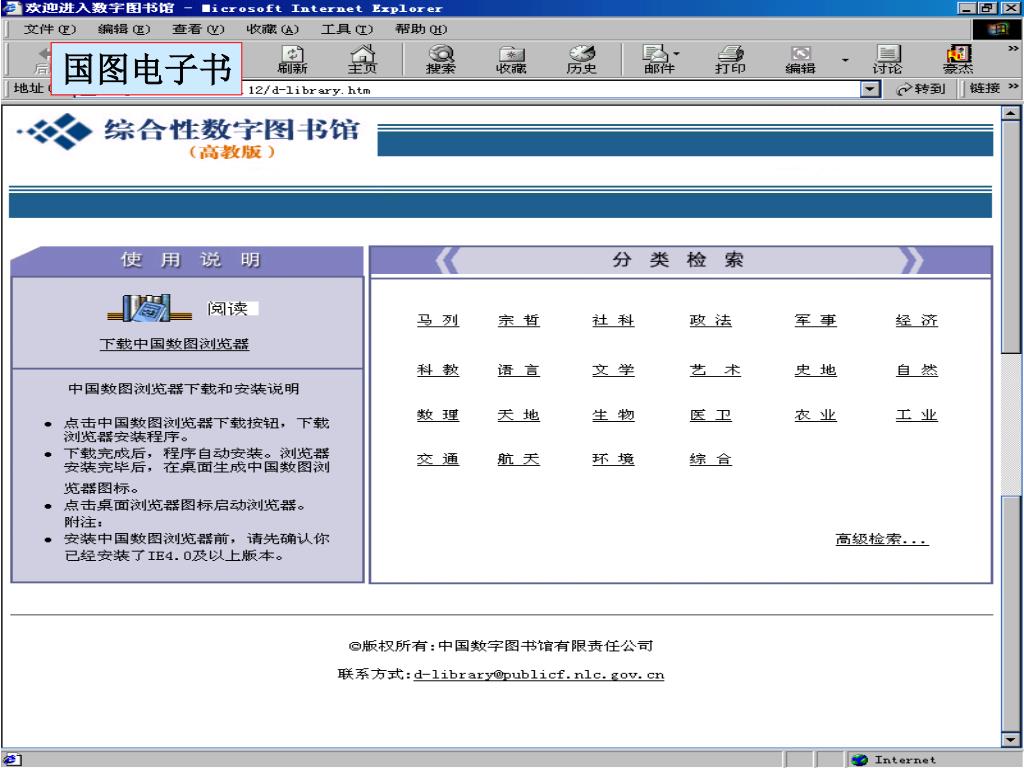Open the 讨论 (Discuss) toolbar icon
Viewport: 1024px width, 768px height.
pos(887,59)
